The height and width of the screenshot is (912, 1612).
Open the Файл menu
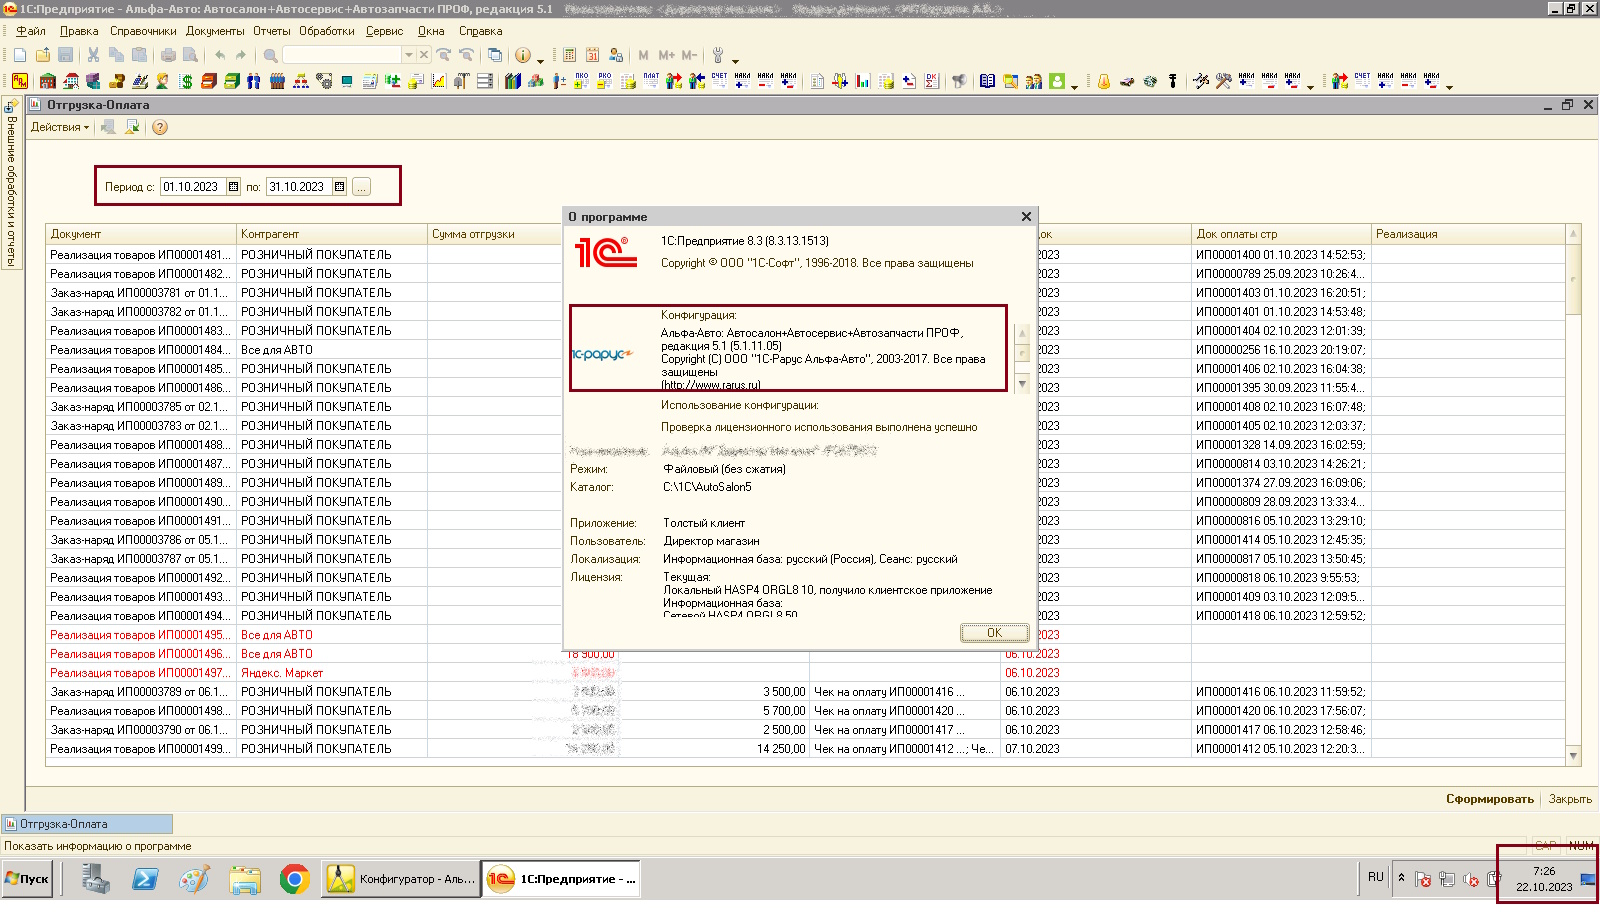point(31,31)
